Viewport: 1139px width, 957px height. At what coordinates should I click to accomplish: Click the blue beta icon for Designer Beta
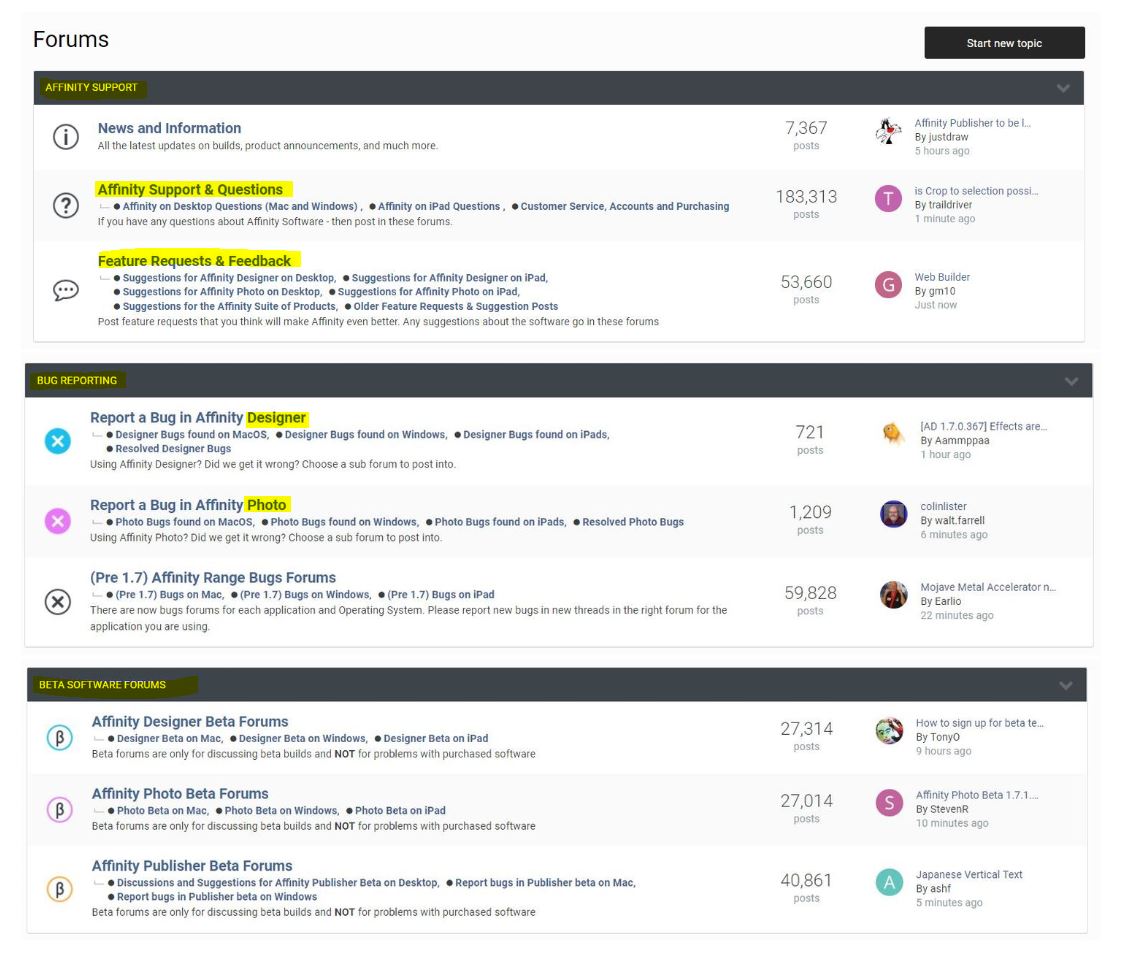60,738
